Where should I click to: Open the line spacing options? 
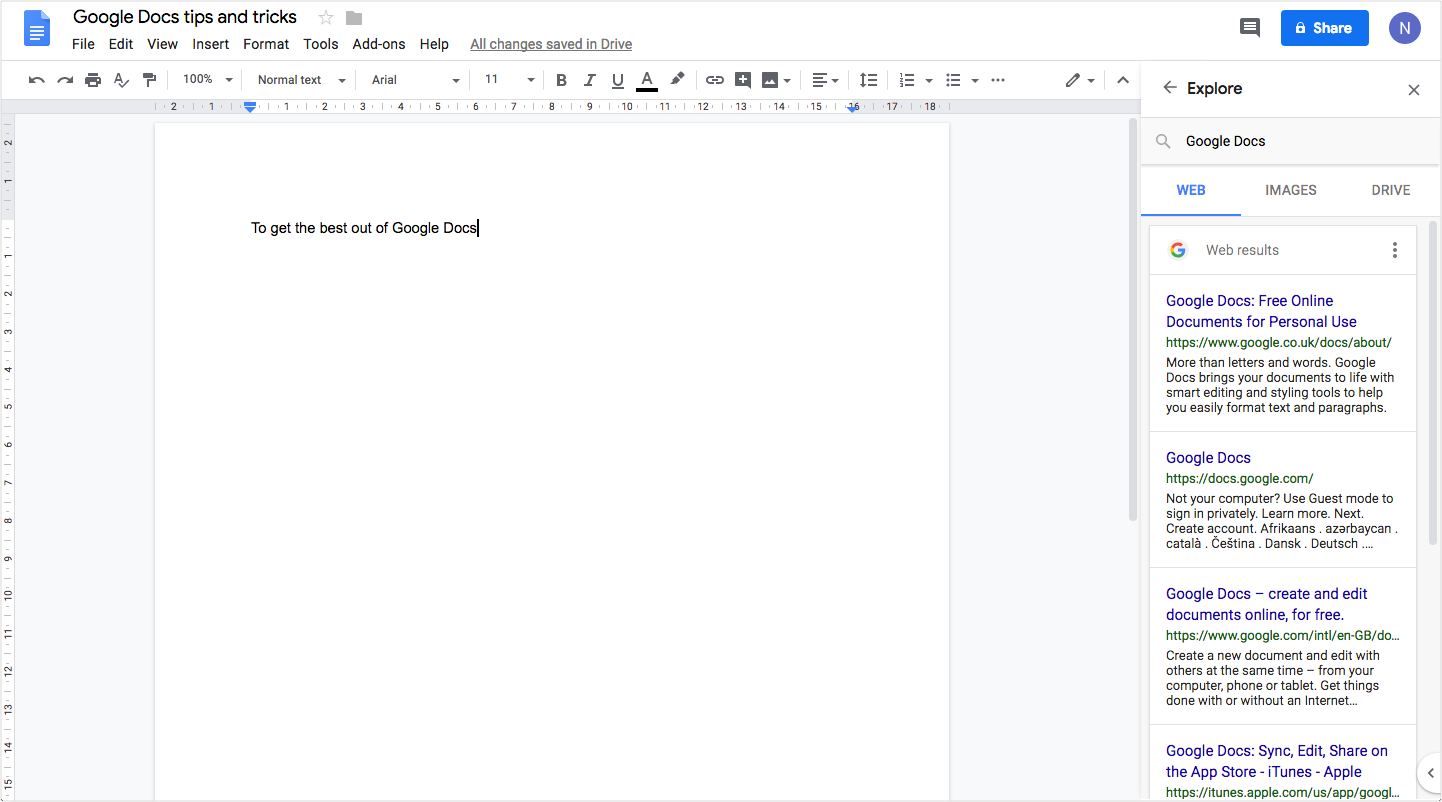click(869, 80)
